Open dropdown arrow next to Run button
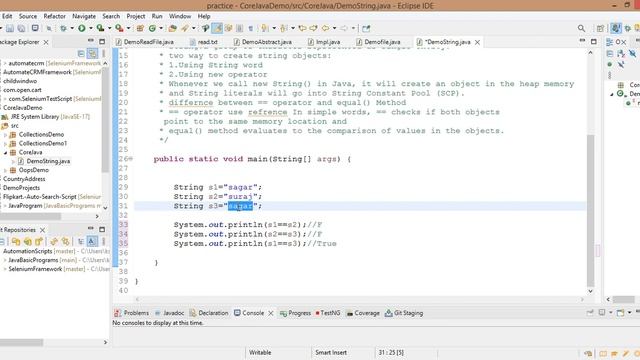The height and width of the screenshot is (360, 640). pos(91,28)
